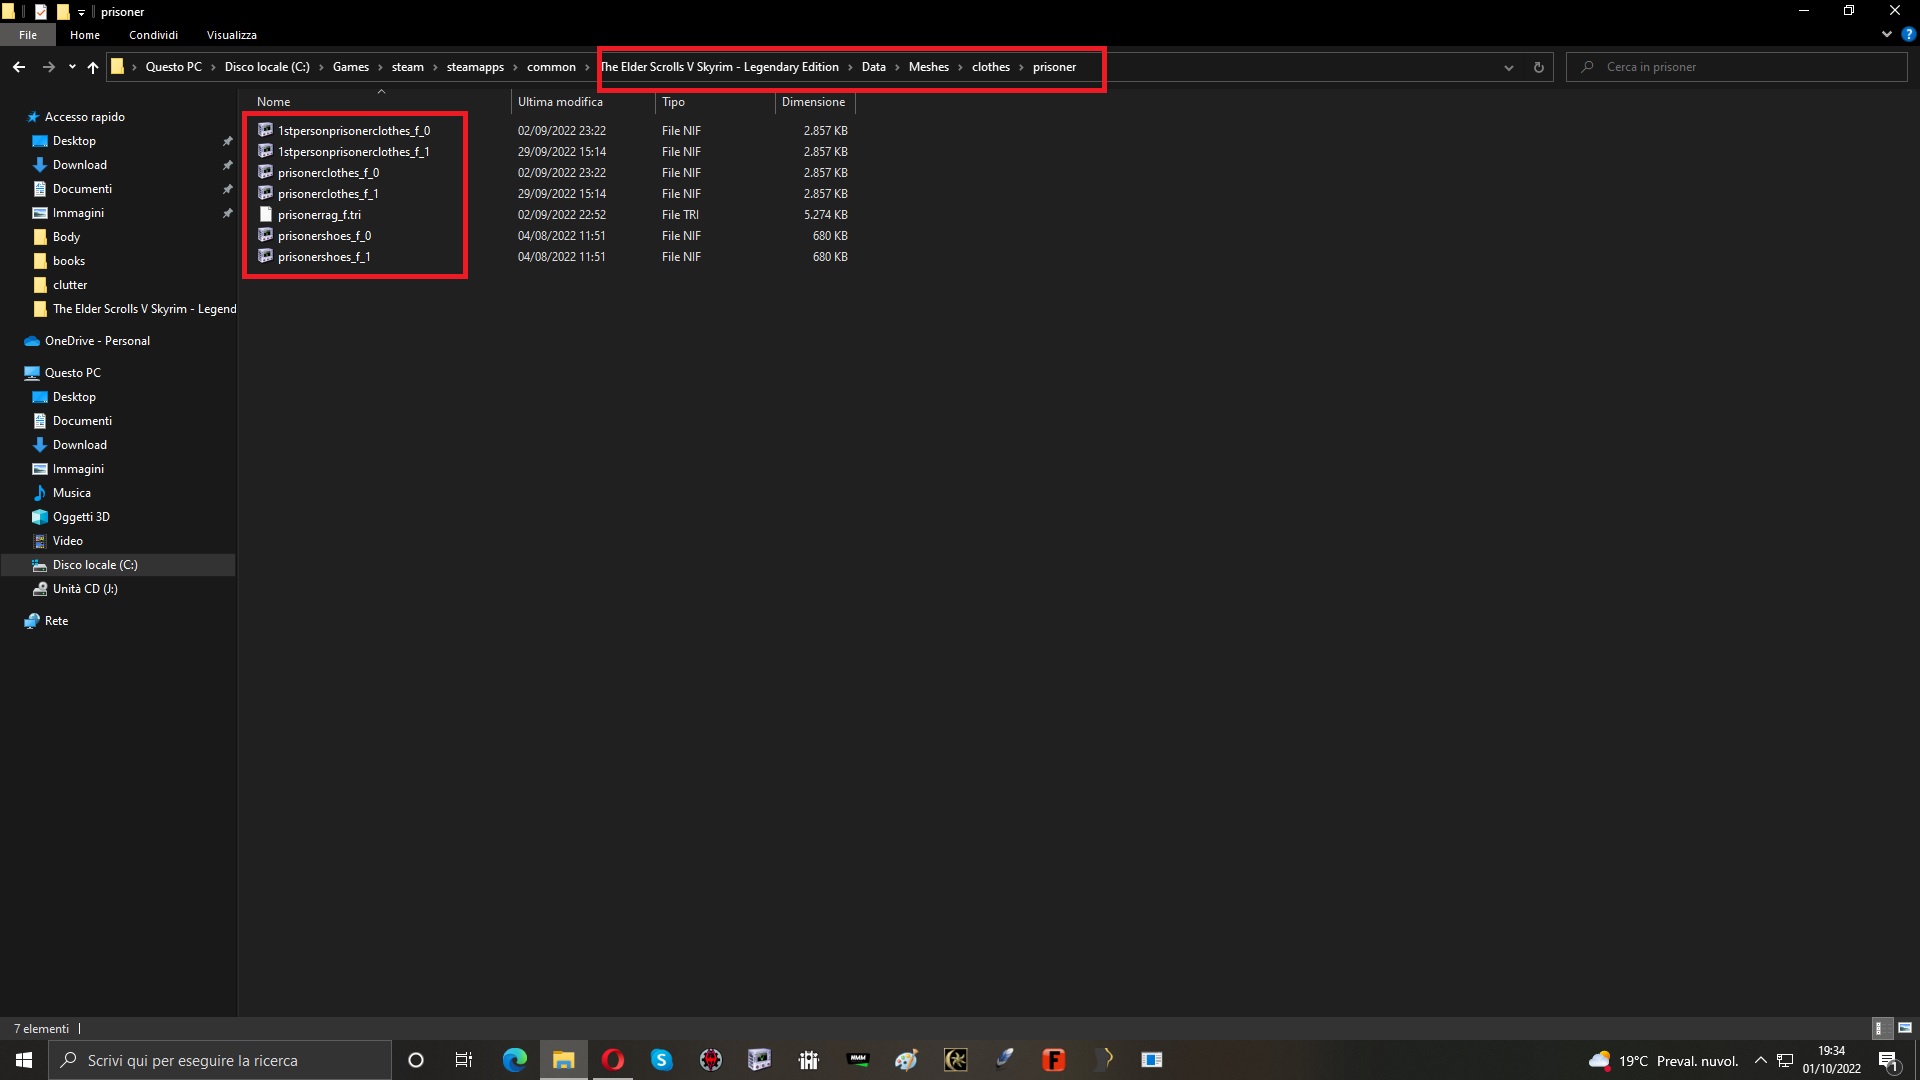Screen dimensions: 1920x1080
Task: Open the customize quick access toolbar dropdown
Action: pos(82,12)
